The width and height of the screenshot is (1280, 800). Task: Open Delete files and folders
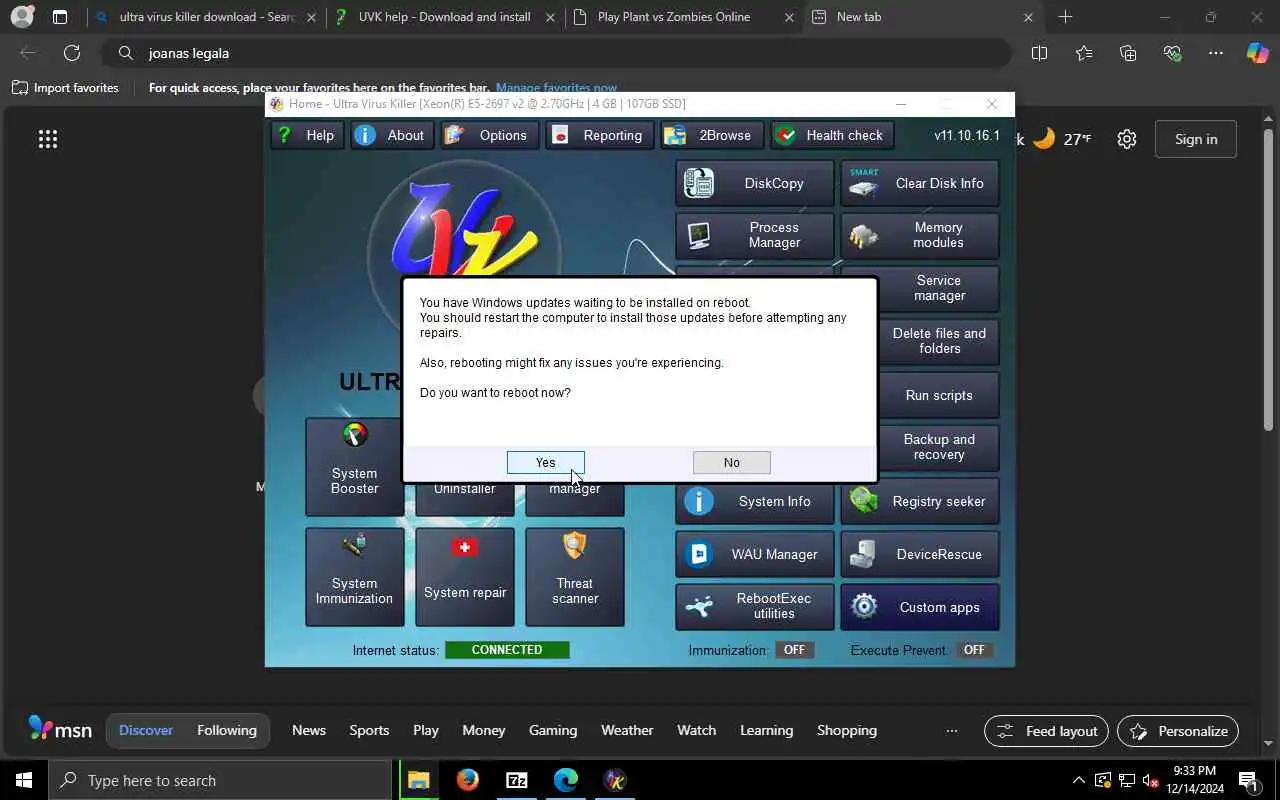[937, 341]
